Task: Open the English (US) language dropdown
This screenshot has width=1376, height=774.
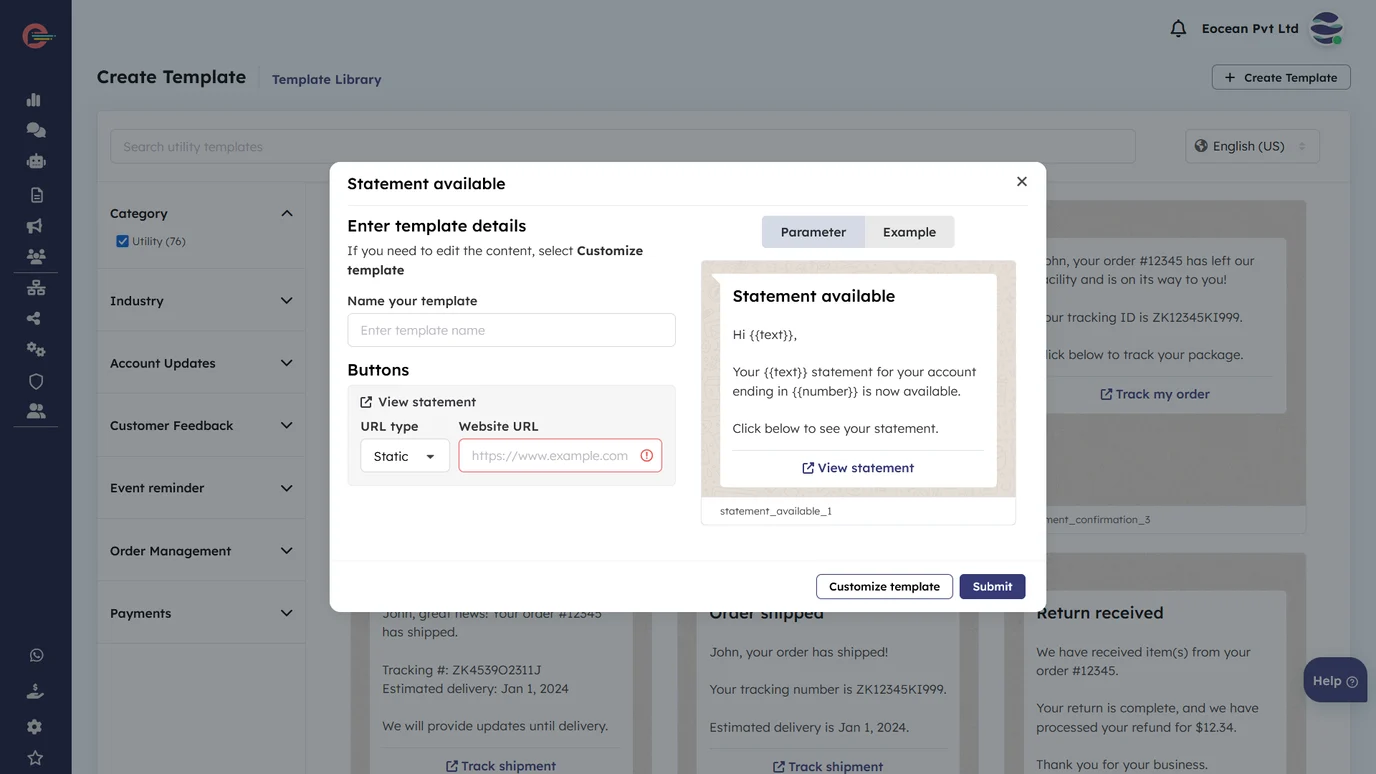Action: click(1251, 146)
